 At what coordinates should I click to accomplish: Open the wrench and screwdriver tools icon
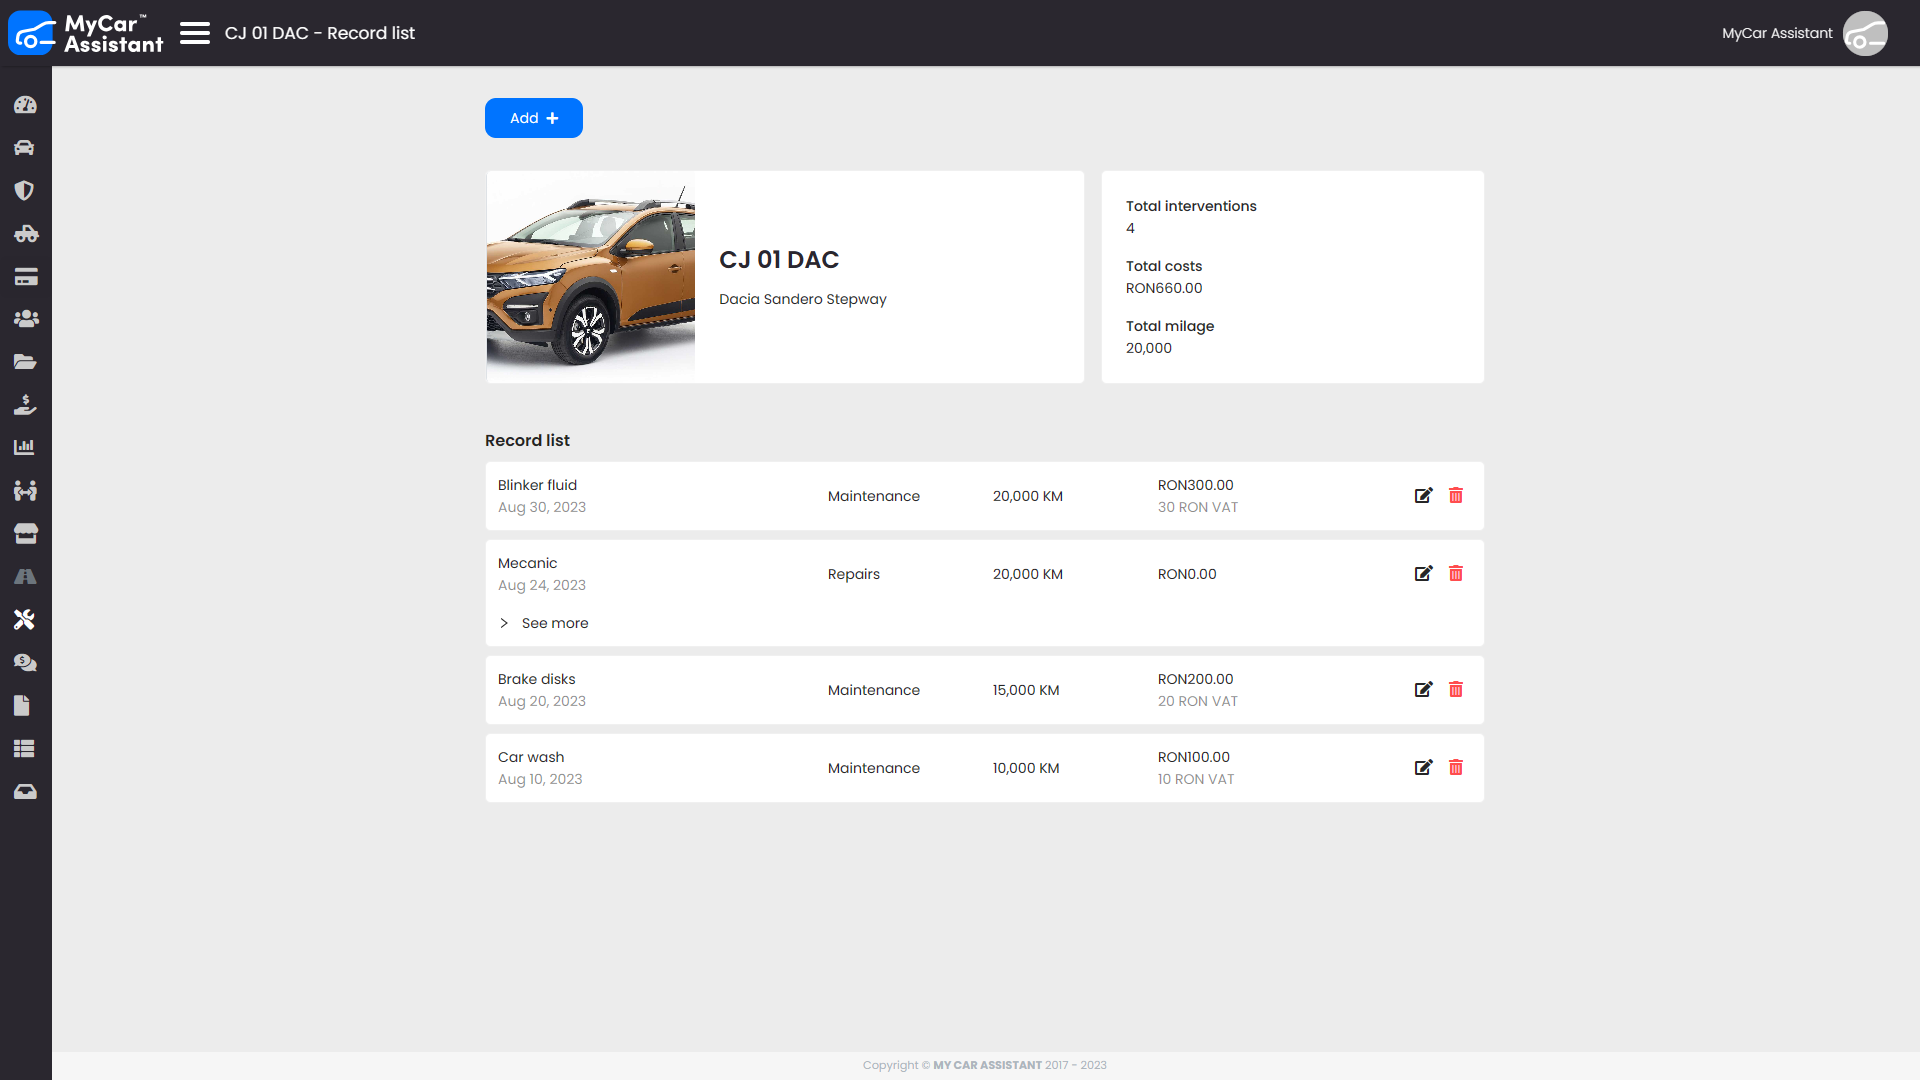pyautogui.click(x=25, y=620)
